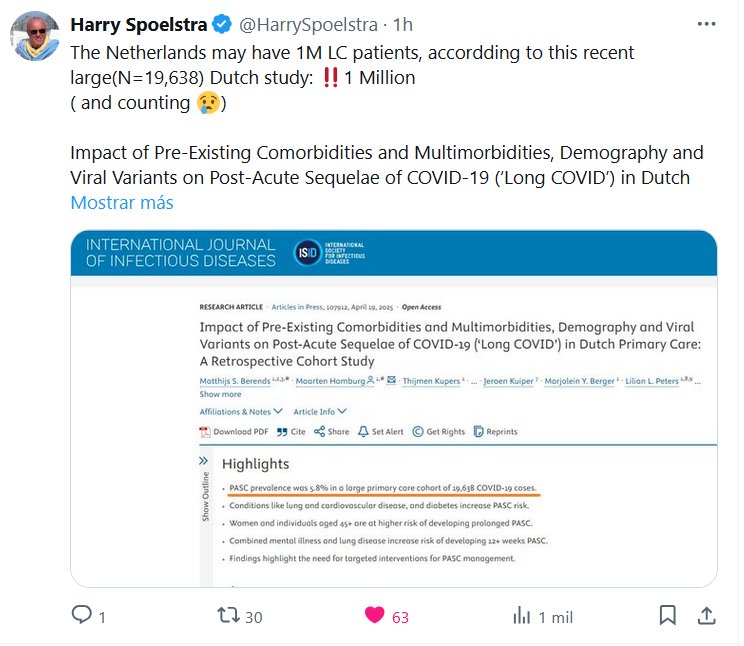Click the blue verified badge

click(x=224, y=24)
